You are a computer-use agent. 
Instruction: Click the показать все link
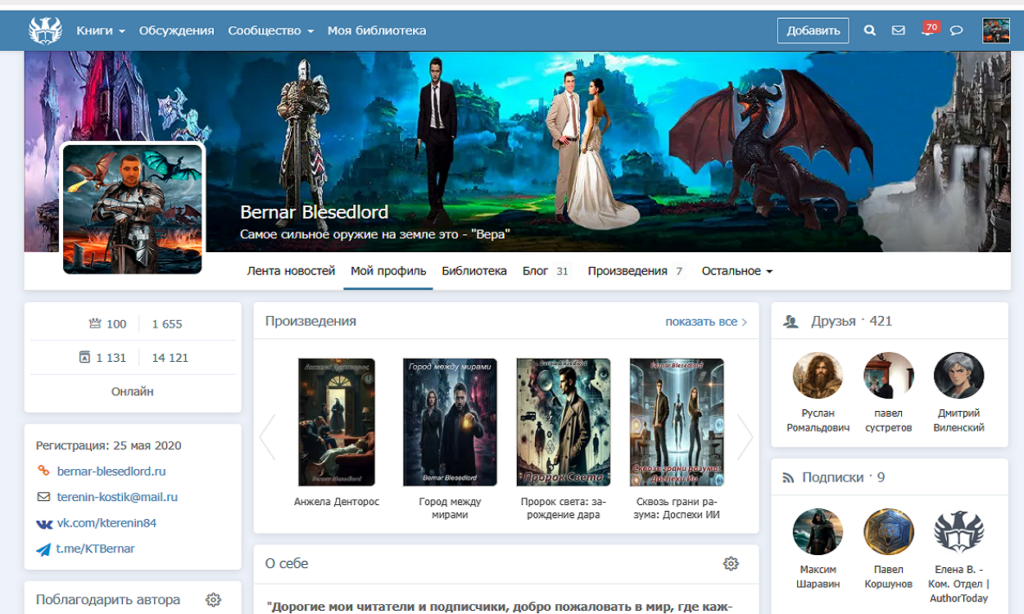706,322
